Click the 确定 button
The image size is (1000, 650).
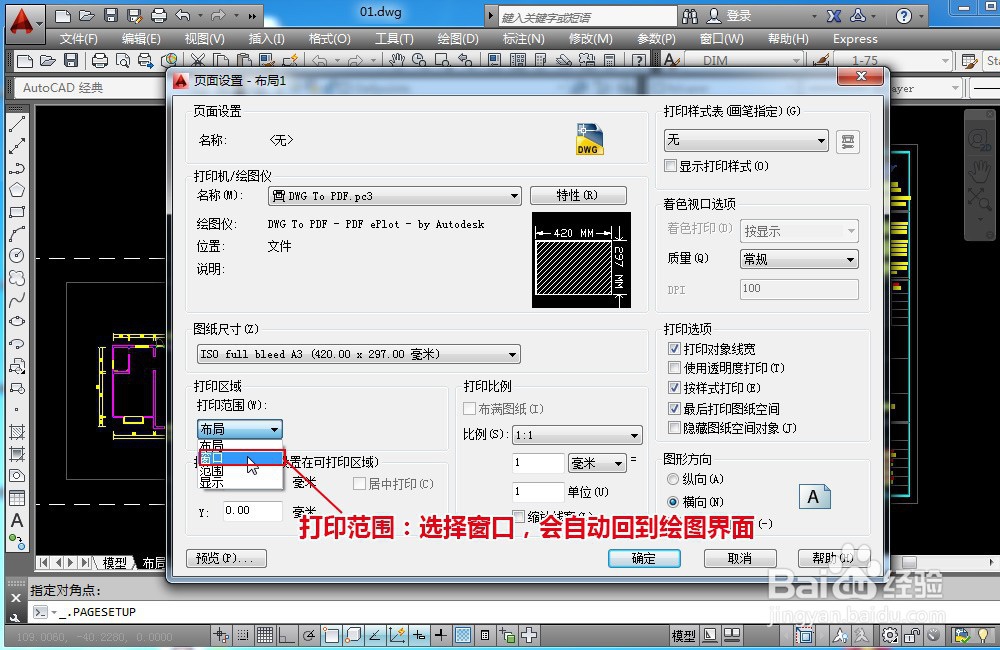pos(644,558)
